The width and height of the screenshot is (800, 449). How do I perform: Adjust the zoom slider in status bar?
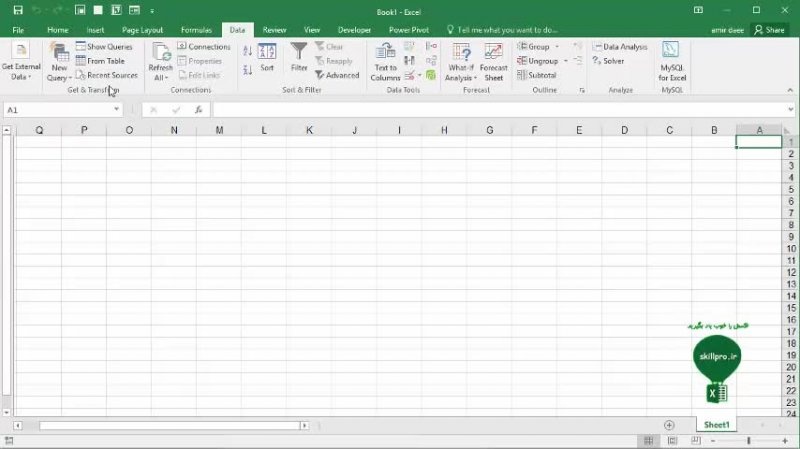coord(748,441)
